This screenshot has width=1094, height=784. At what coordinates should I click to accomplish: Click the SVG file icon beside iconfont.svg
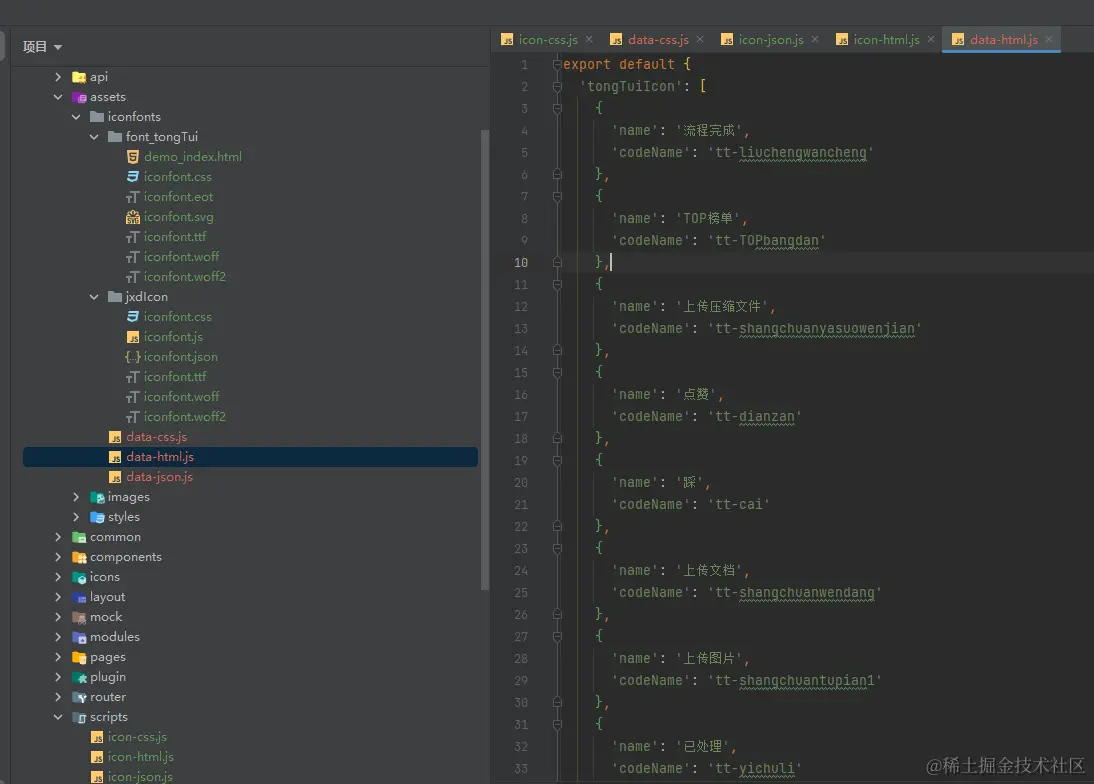coord(133,217)
